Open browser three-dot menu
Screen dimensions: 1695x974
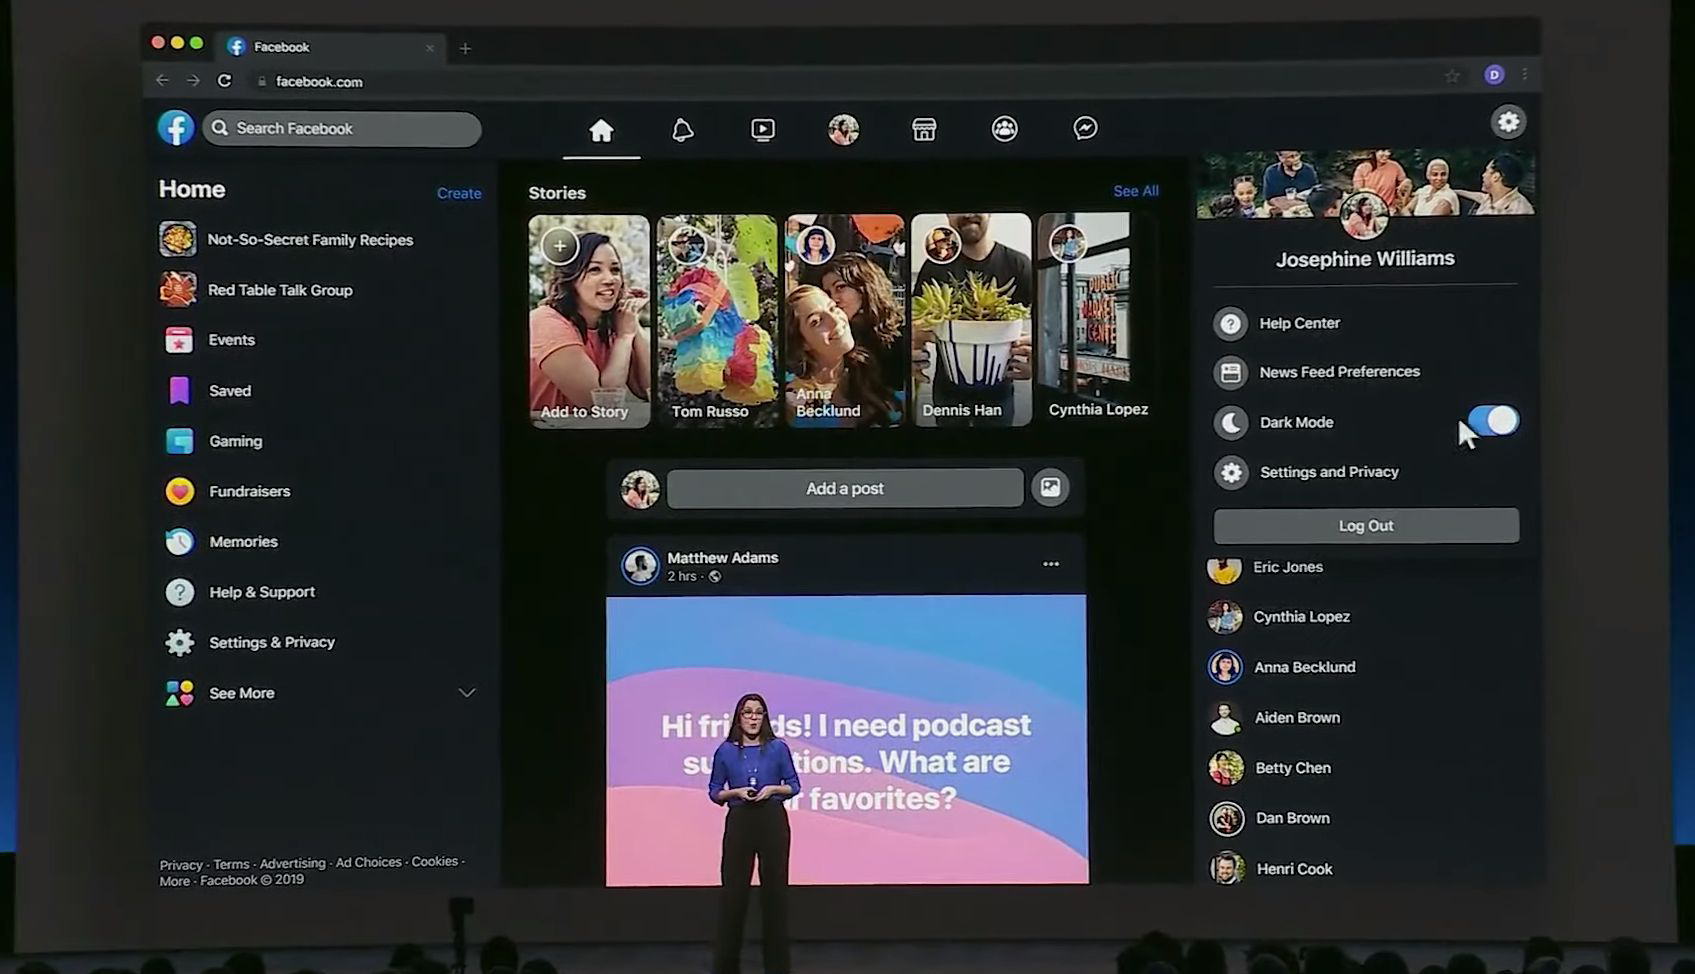click(1524, 75)
